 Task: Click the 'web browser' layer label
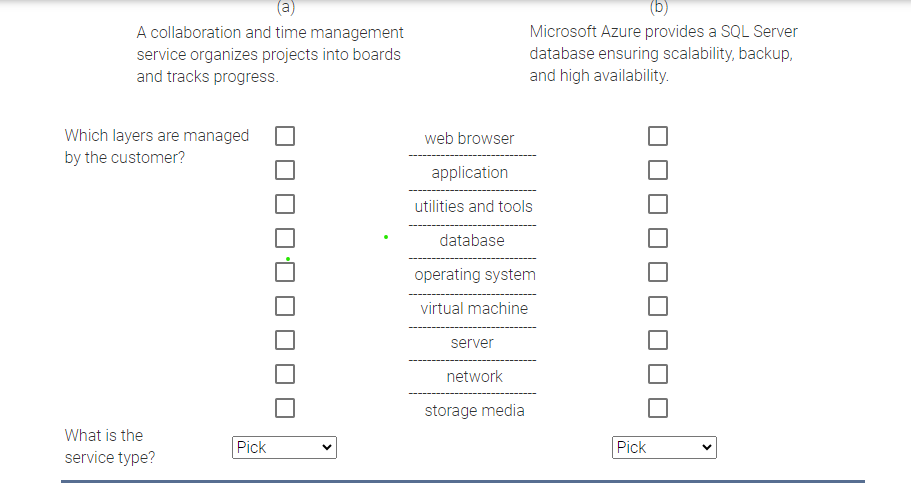(x=469, y=138)
